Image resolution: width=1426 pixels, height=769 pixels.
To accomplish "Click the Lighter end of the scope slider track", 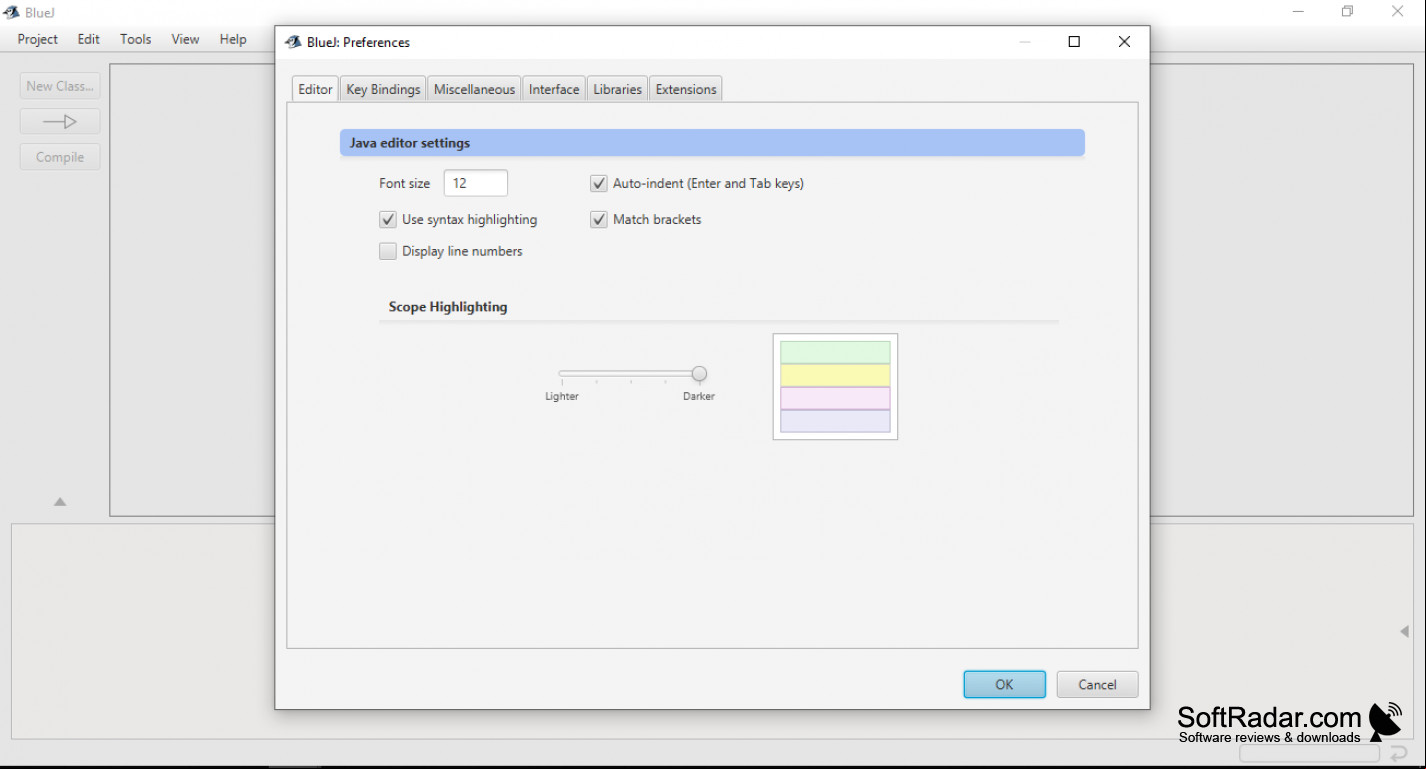I will (563, 374).
